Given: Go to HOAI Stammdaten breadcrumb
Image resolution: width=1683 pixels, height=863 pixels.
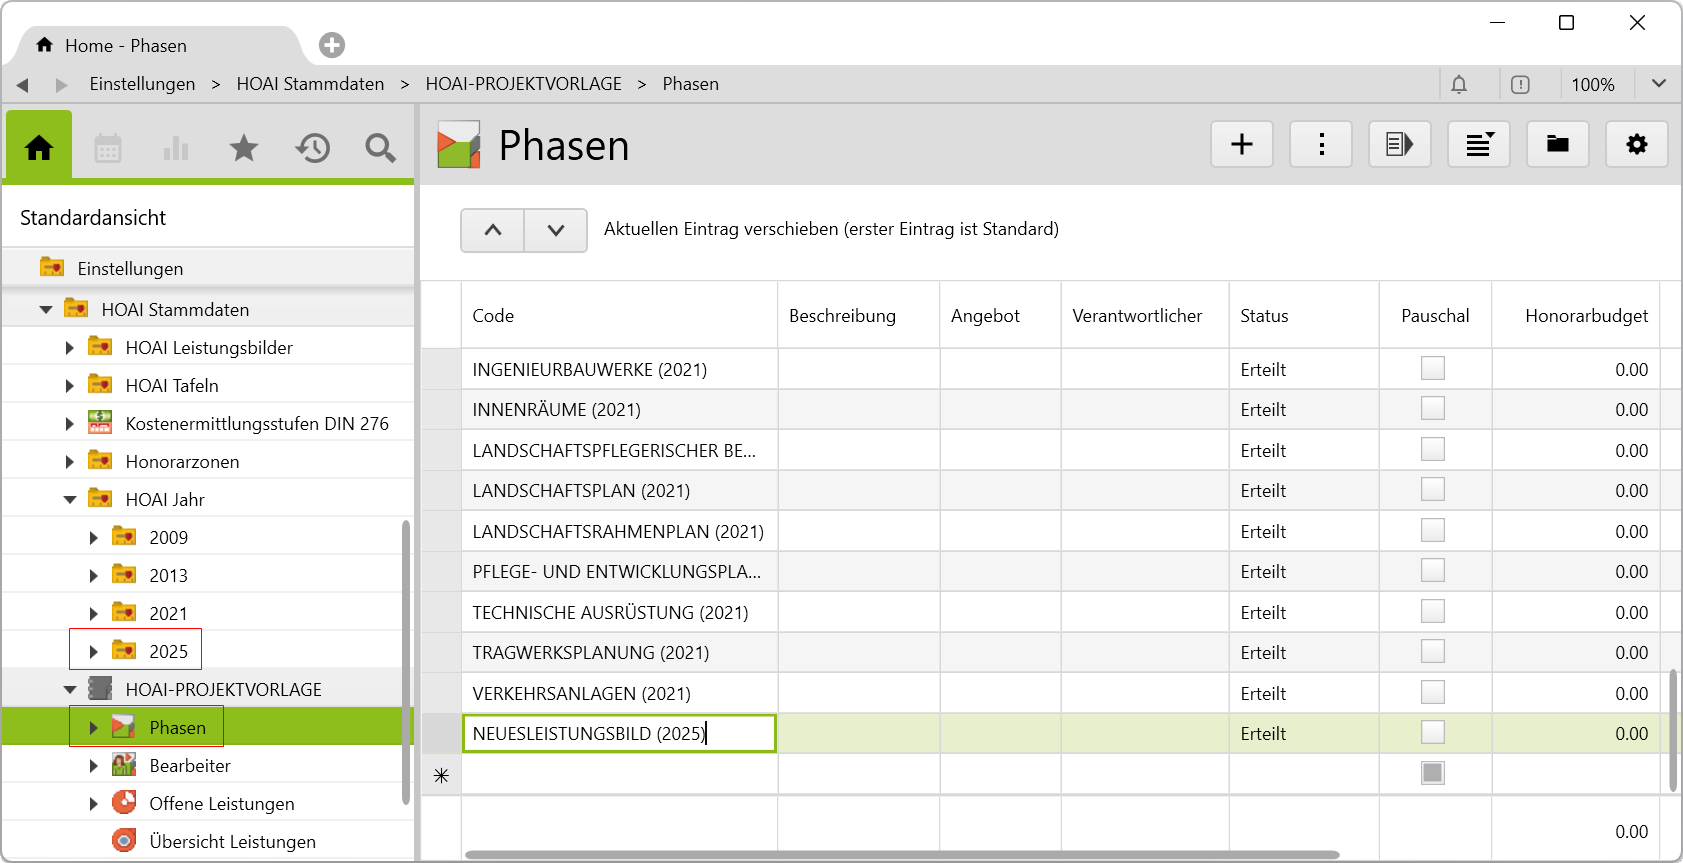Looking at the screenshot, I should 310,84.
